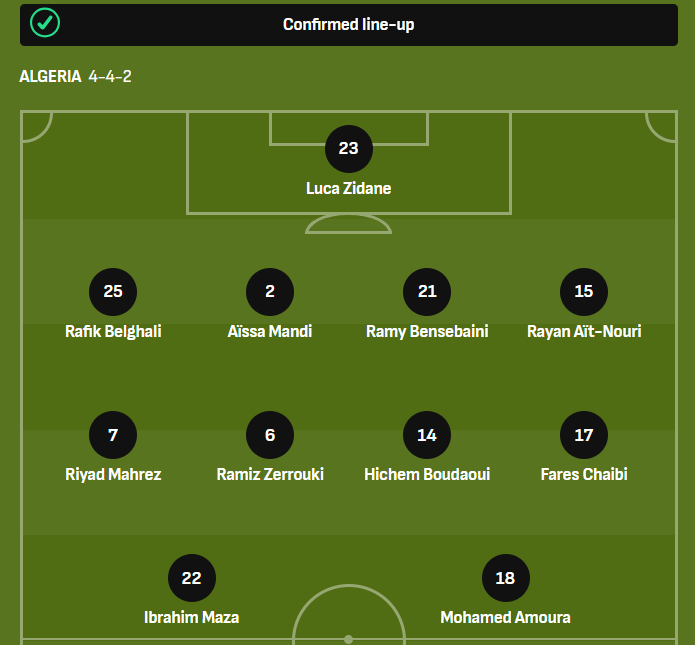This screenshot has height=645, width=695.
Task: Open Luca Zidane player name
Action: click(x=348, y=188)
